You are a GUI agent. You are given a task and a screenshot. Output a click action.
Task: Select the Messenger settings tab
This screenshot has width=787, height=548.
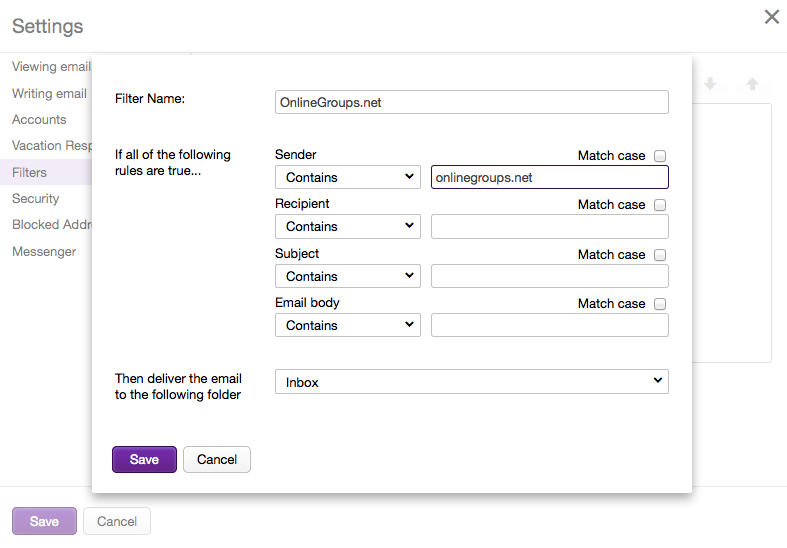click(44, 252)
